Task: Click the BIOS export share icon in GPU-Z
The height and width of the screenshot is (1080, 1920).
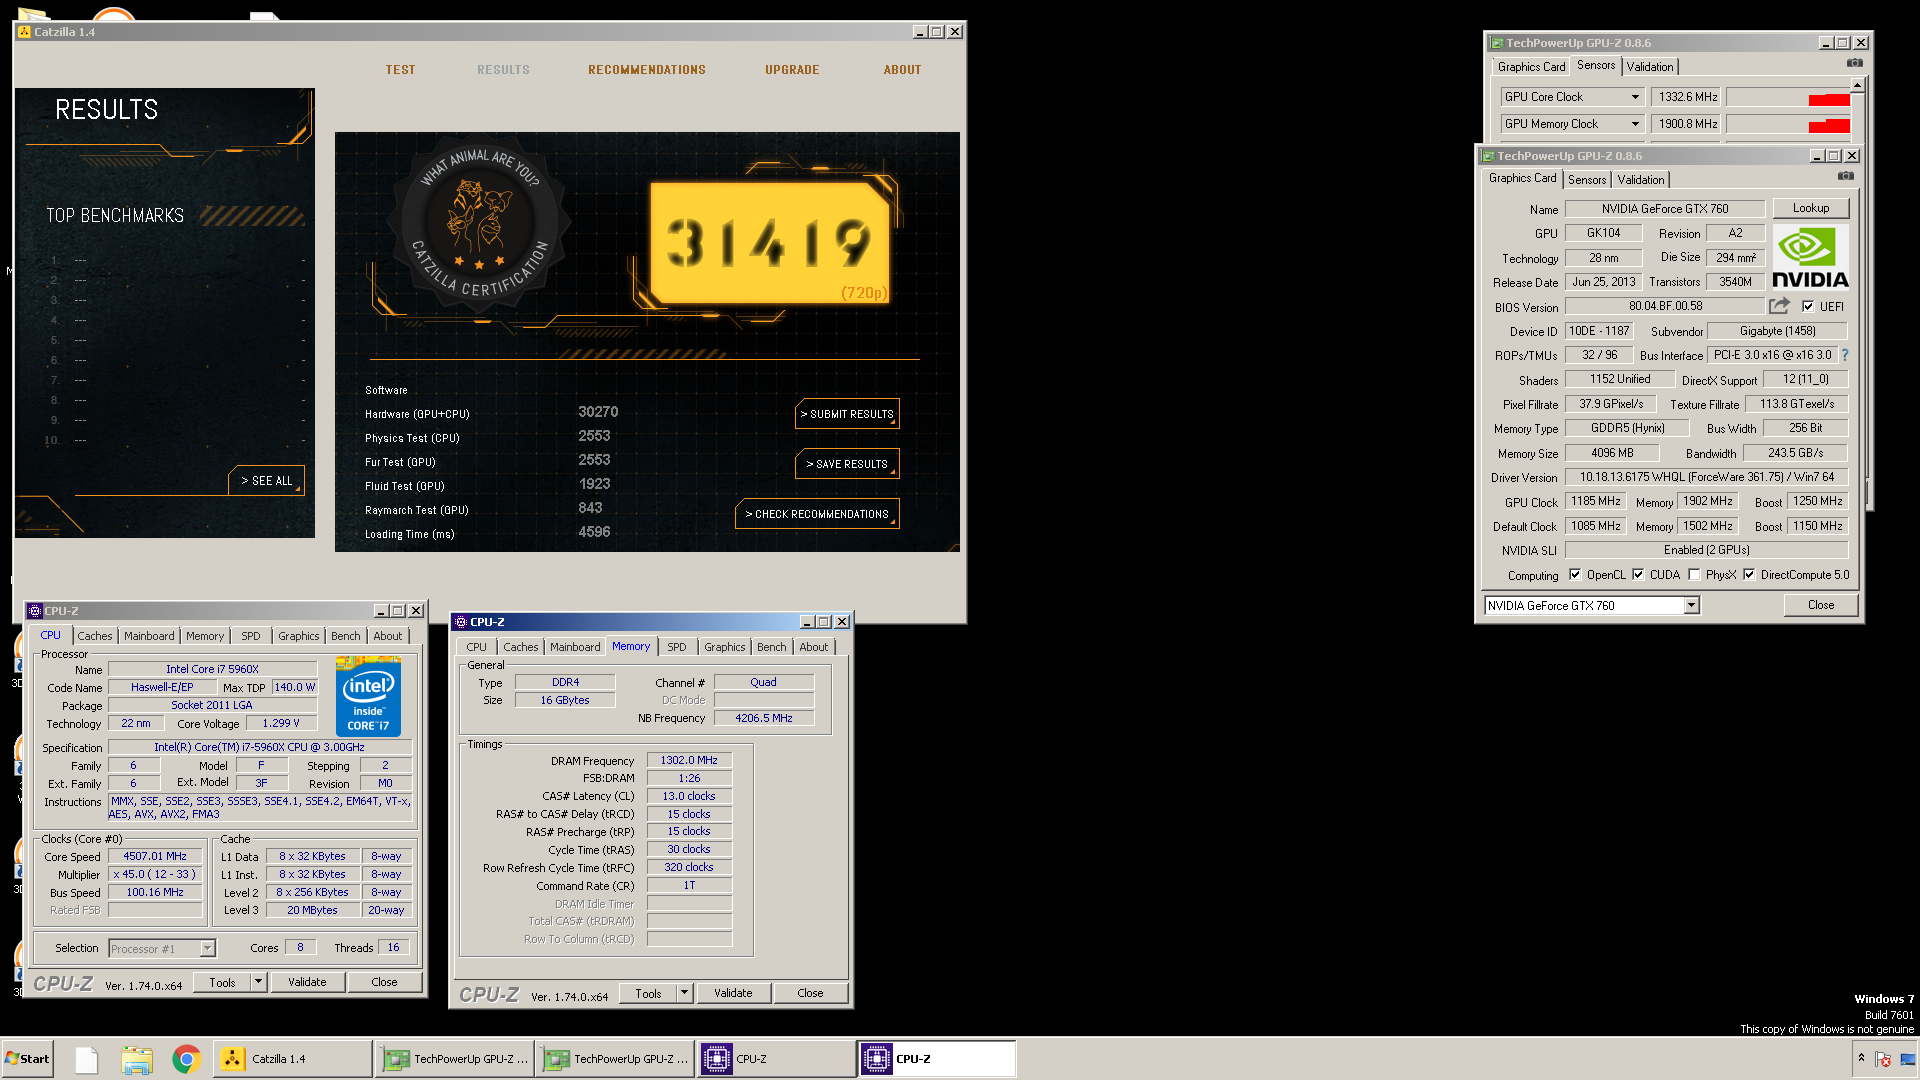Action: pyautogui.click(x=1780, y=306)
